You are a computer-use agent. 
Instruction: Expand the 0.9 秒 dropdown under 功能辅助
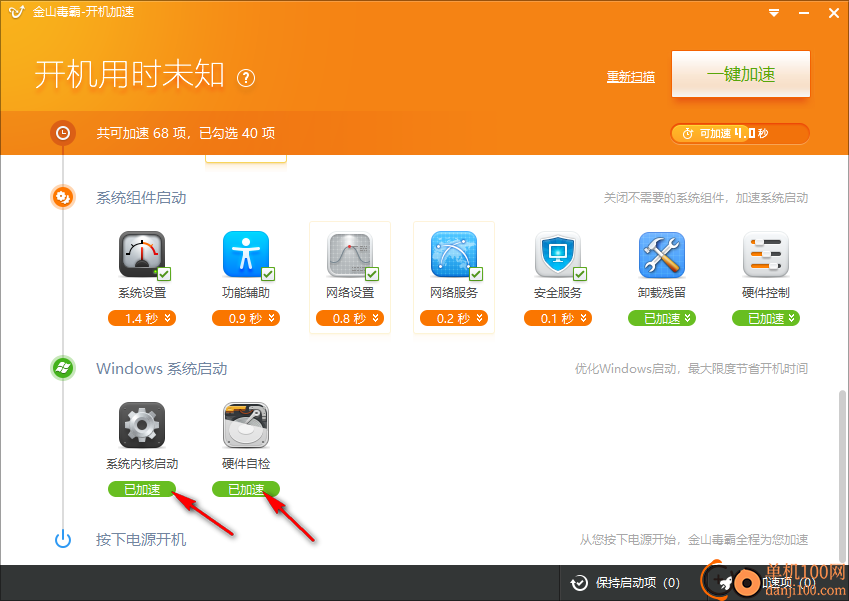coord(246,318)
